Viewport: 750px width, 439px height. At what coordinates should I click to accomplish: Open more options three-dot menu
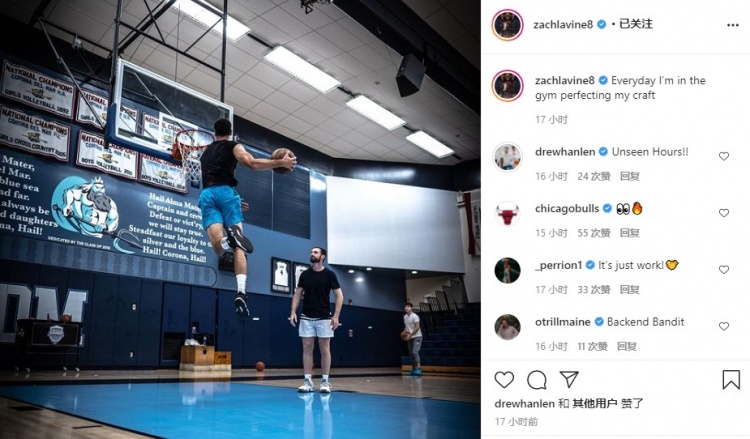(732, 25)
